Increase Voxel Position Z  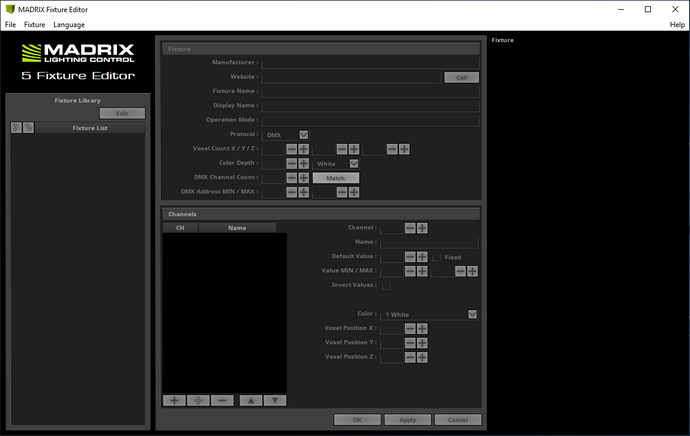pyautogui.click(x=422, y=357)
